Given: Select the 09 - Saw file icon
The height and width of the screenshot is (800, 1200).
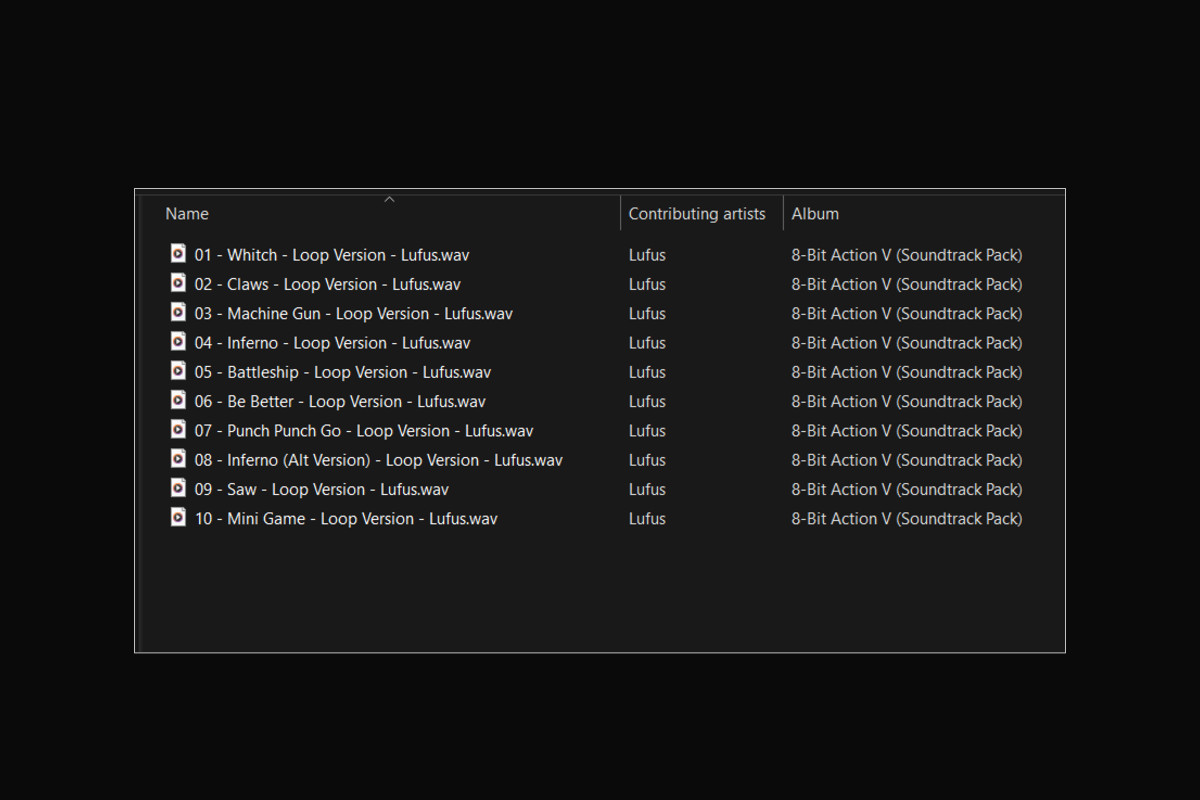Looking at the screenshot, I should point(178,488).
